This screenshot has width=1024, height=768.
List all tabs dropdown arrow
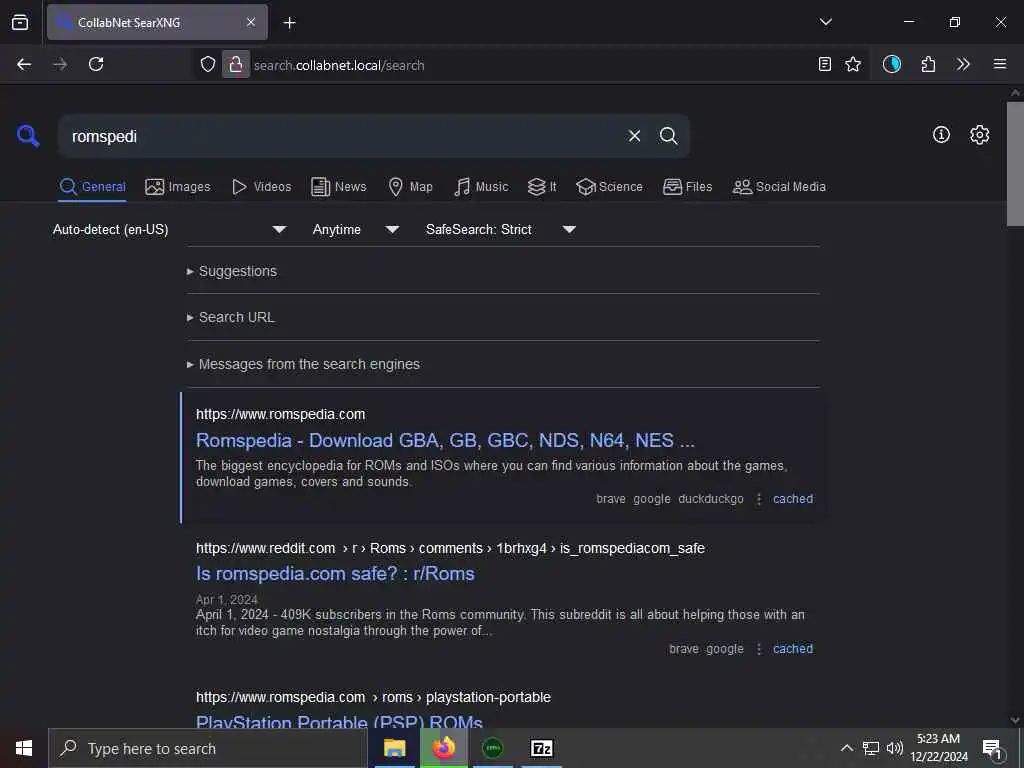[x=826, y=22]
